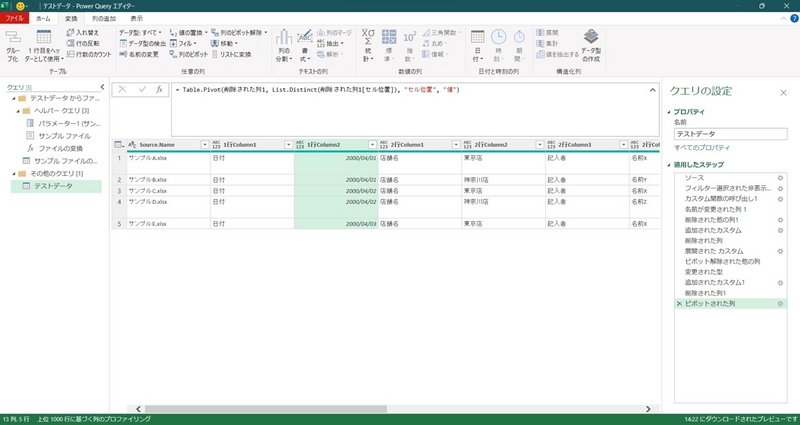Screen dimensions: 800x425
Task: Switch to 列の追加 tab
Action: coord(104,18)
